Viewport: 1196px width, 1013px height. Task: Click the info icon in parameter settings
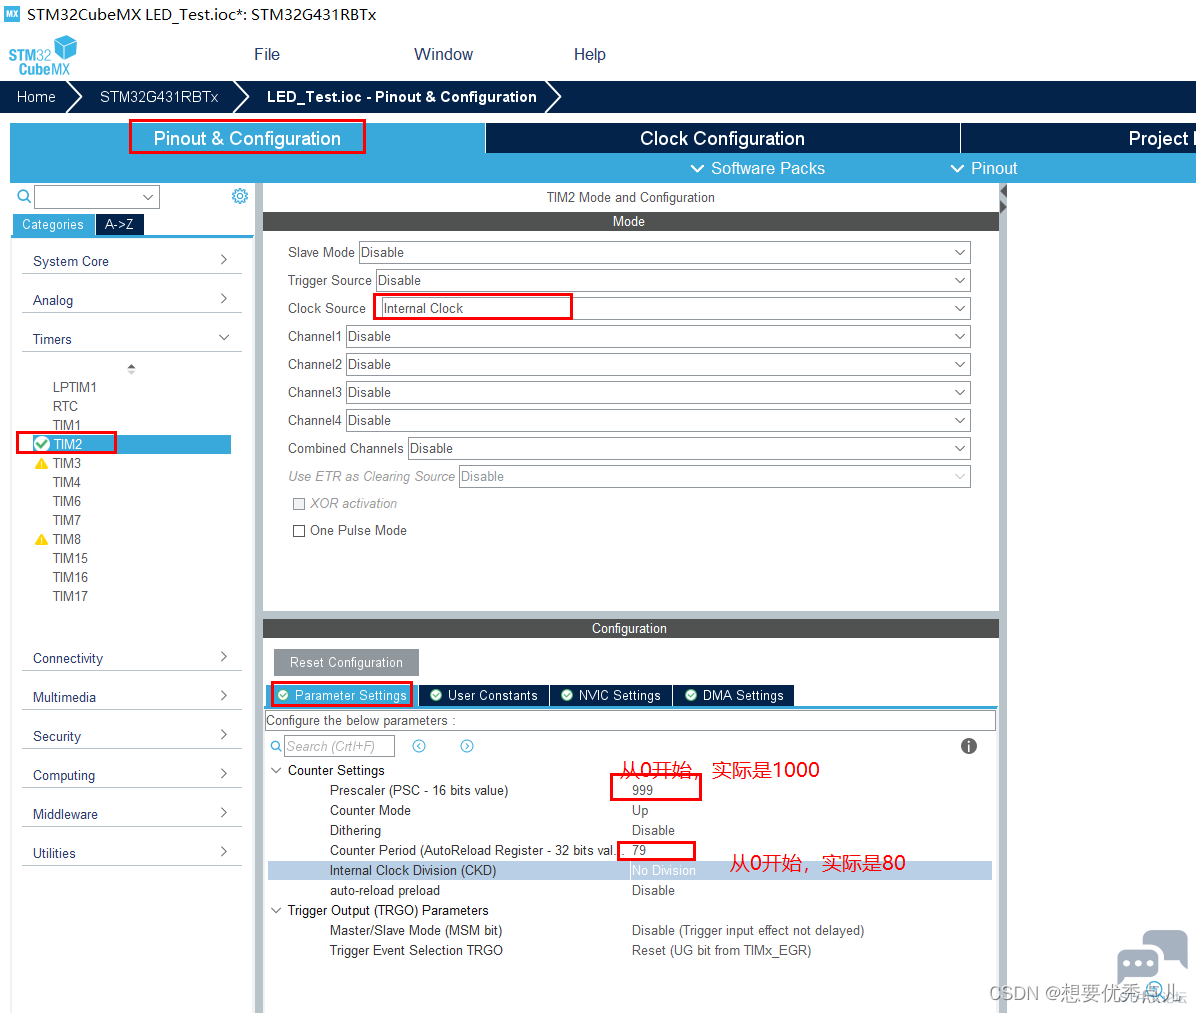click(x=969, y=746)
